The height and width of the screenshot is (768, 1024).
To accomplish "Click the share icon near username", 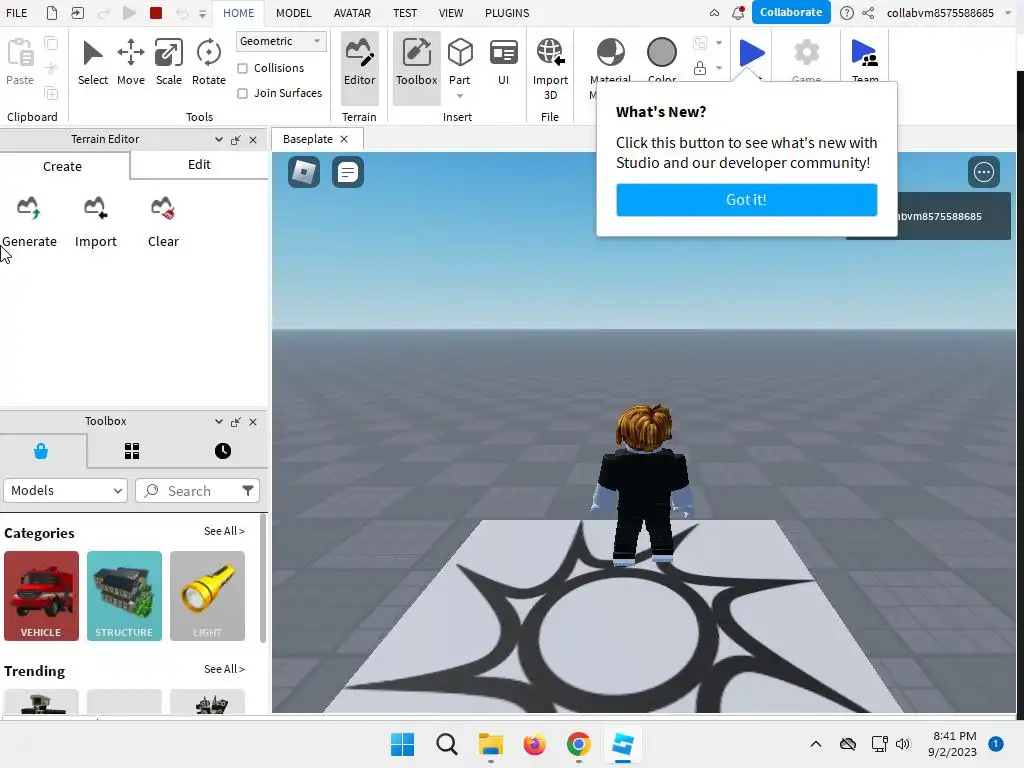I will tap(868, 12).
